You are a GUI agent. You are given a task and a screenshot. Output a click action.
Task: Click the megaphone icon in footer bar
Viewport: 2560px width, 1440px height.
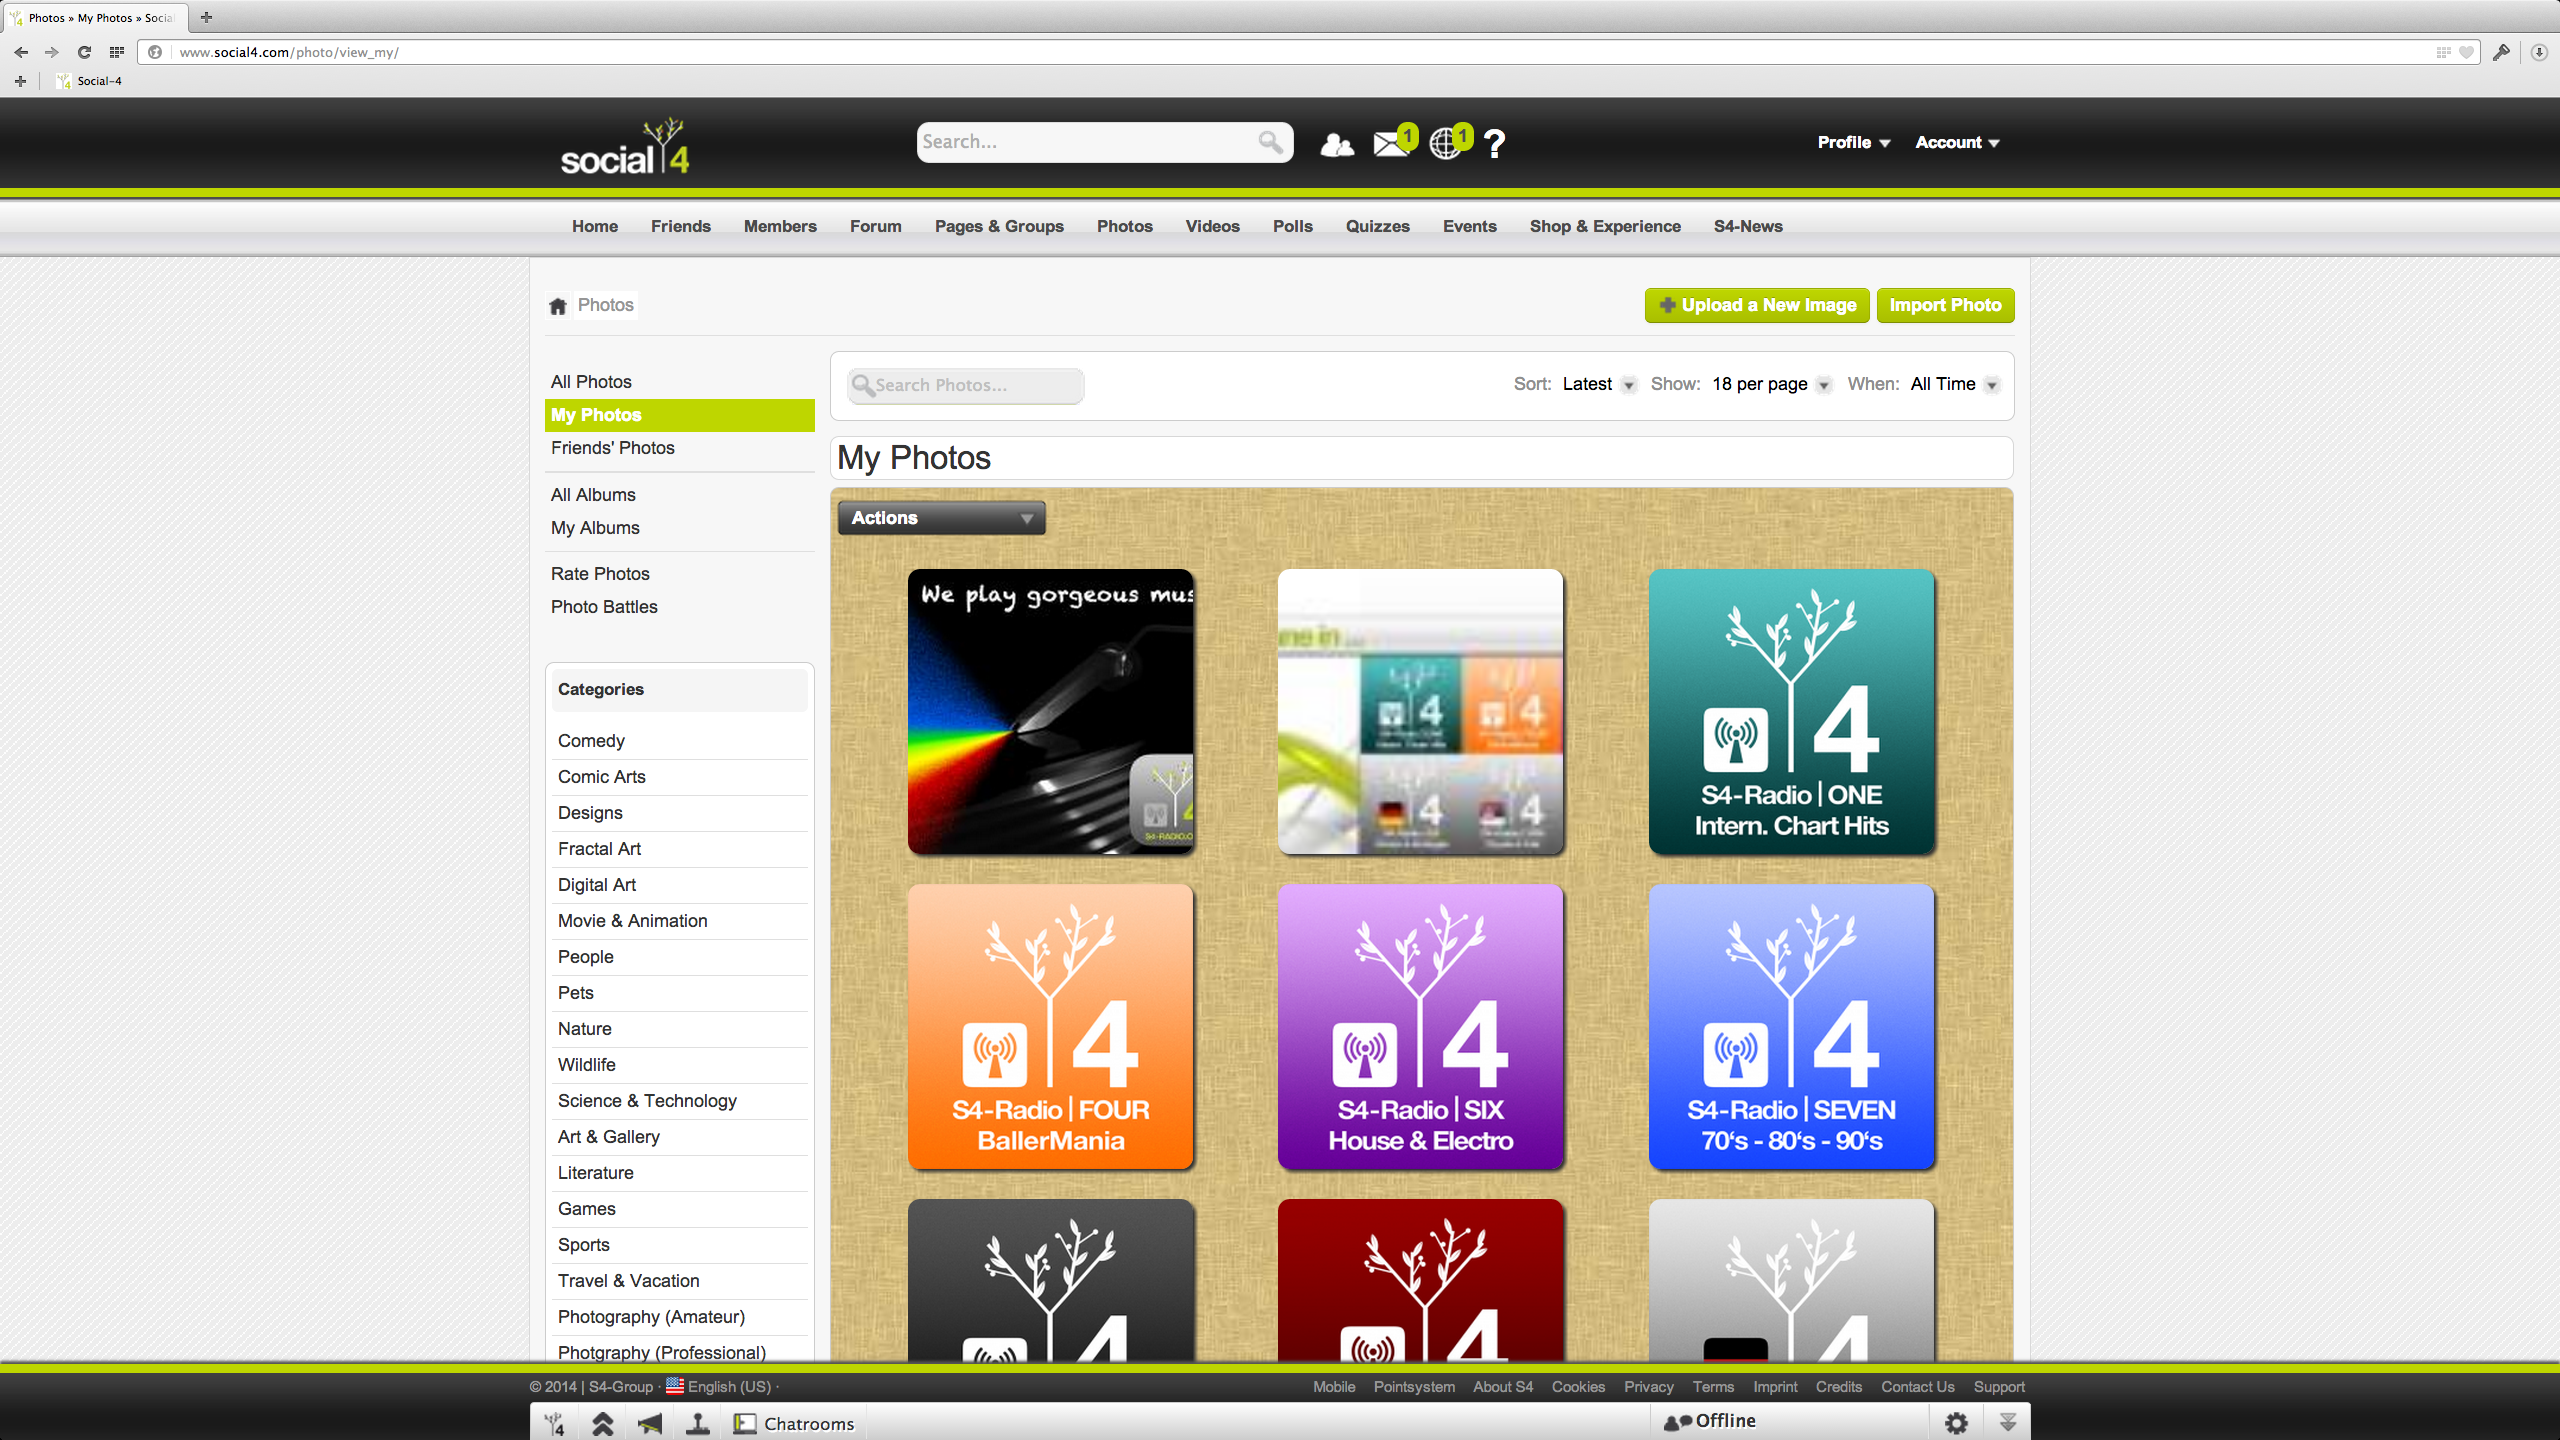coord(650,1423)
